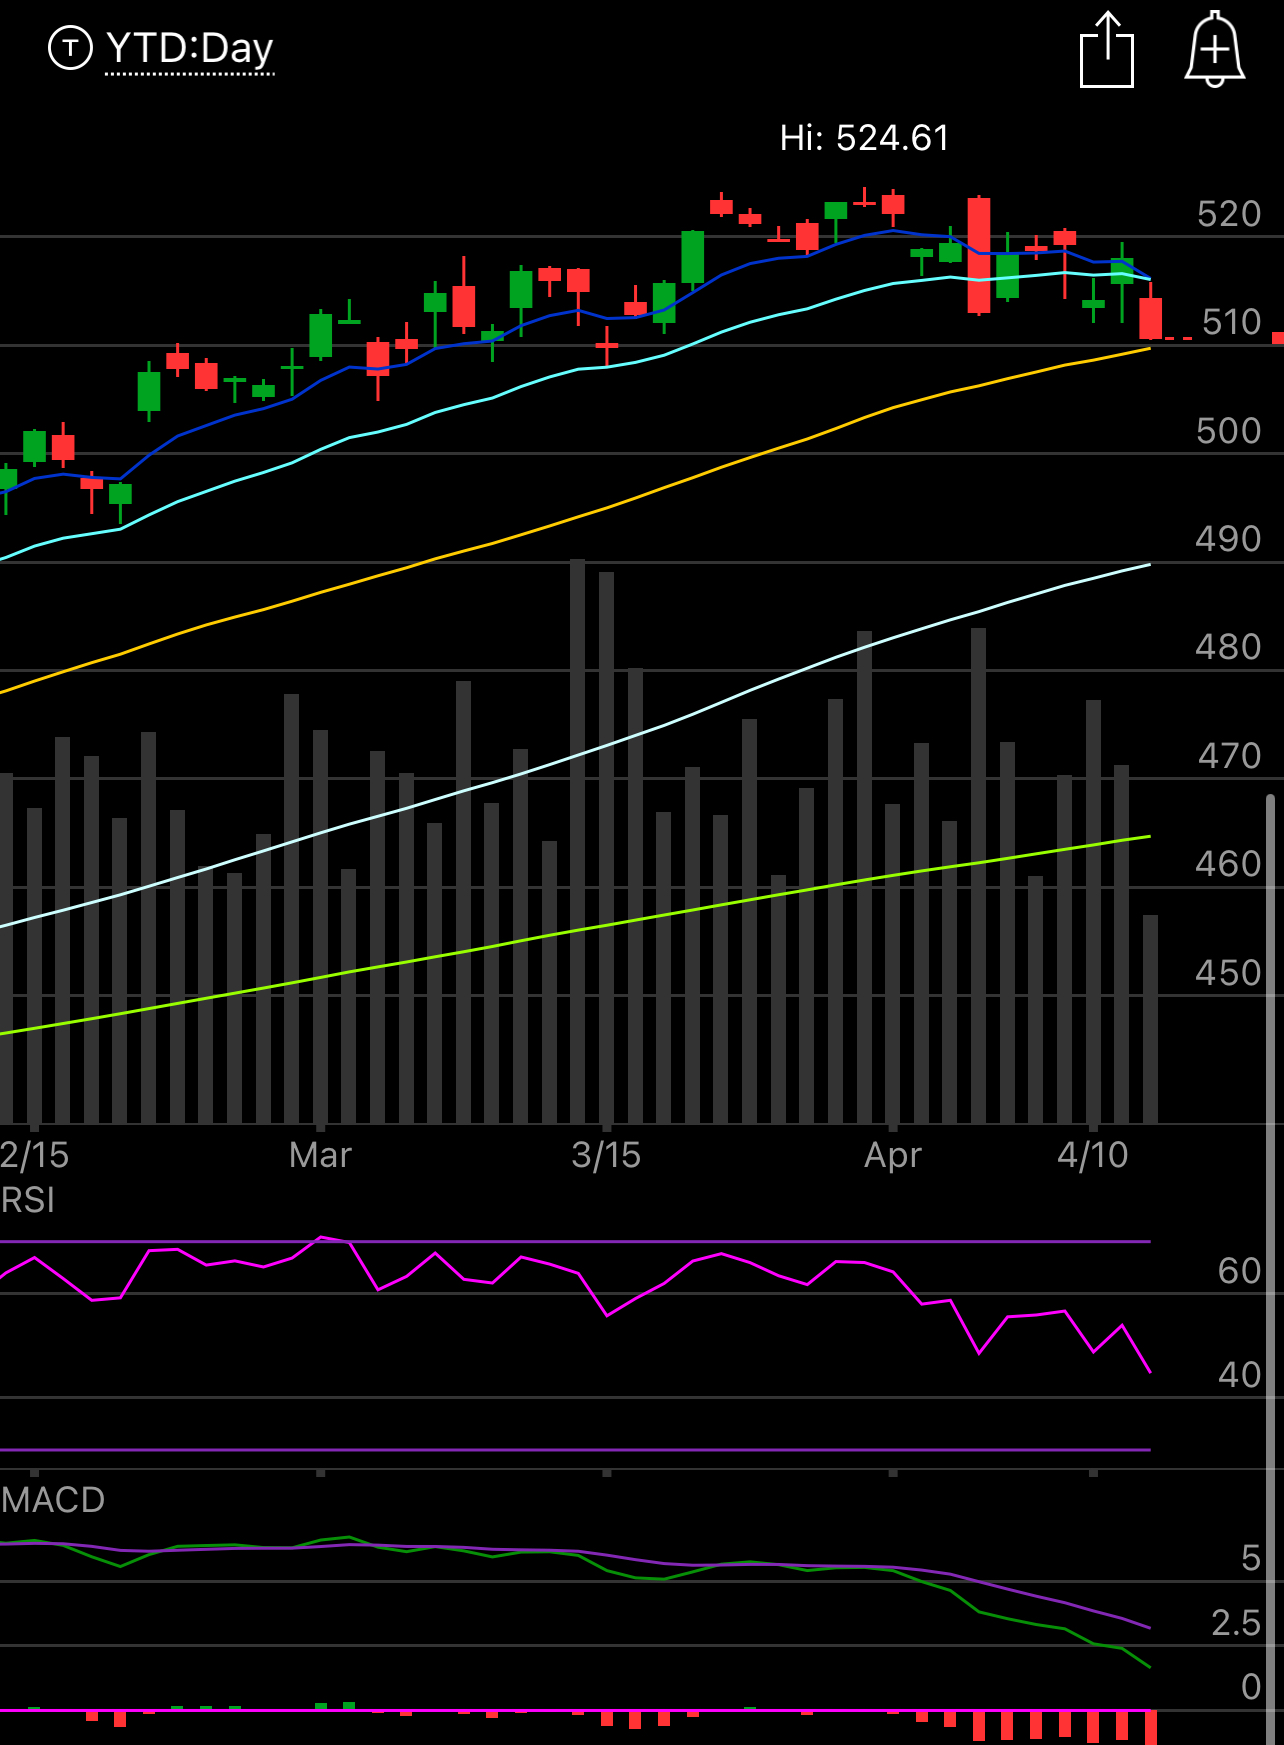Tap the MACD 0 level label

(x=1251, y=1687)
